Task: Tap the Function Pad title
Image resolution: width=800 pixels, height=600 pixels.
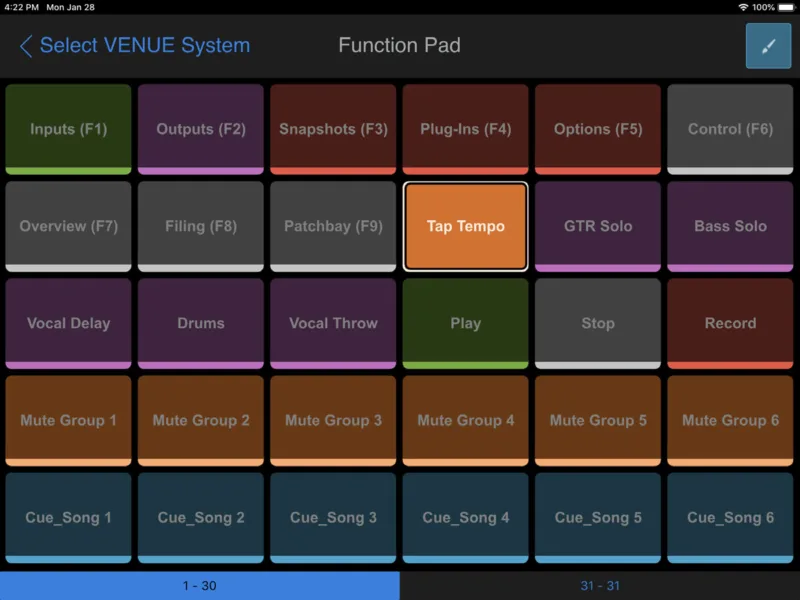Action: pos(399,45)
